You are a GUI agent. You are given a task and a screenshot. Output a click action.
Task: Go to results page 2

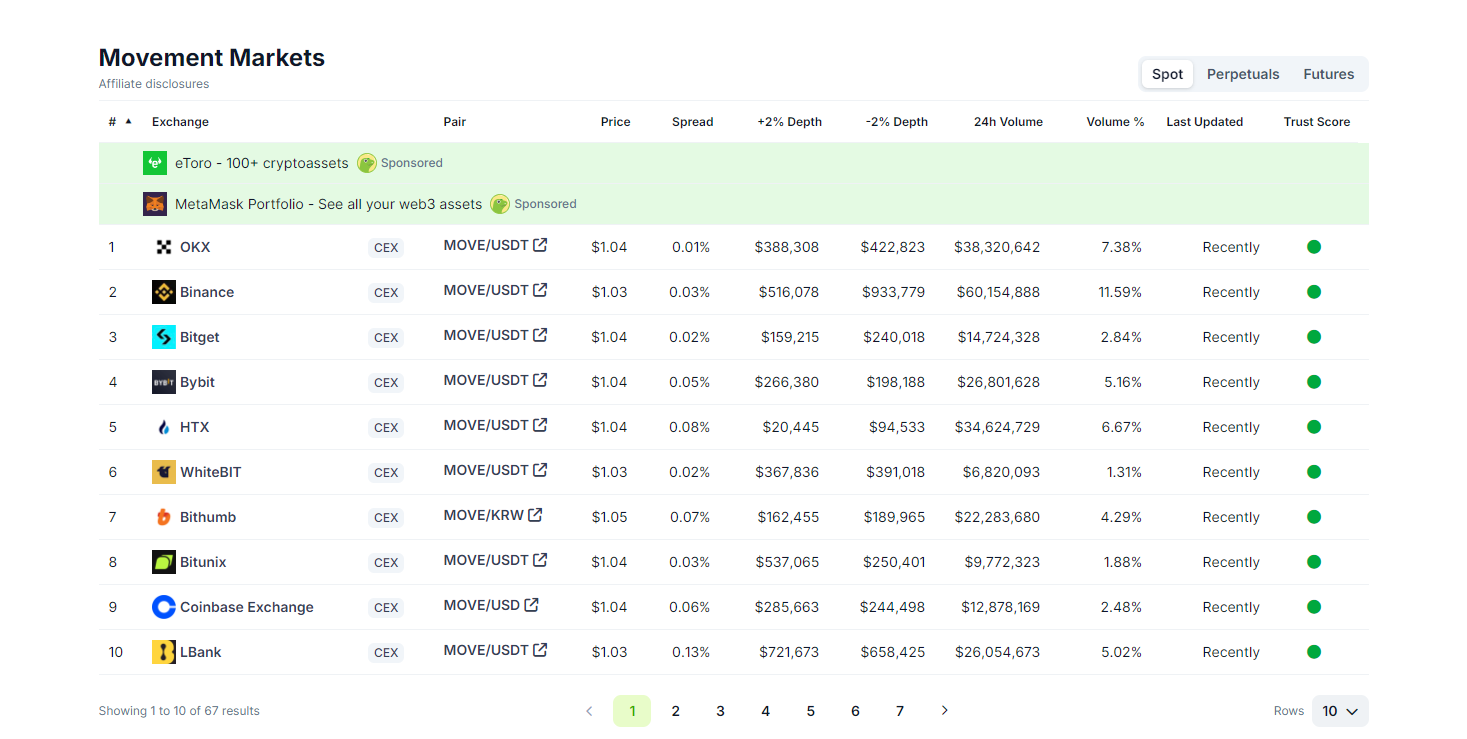pyautogui.click(x=676, y=711)
